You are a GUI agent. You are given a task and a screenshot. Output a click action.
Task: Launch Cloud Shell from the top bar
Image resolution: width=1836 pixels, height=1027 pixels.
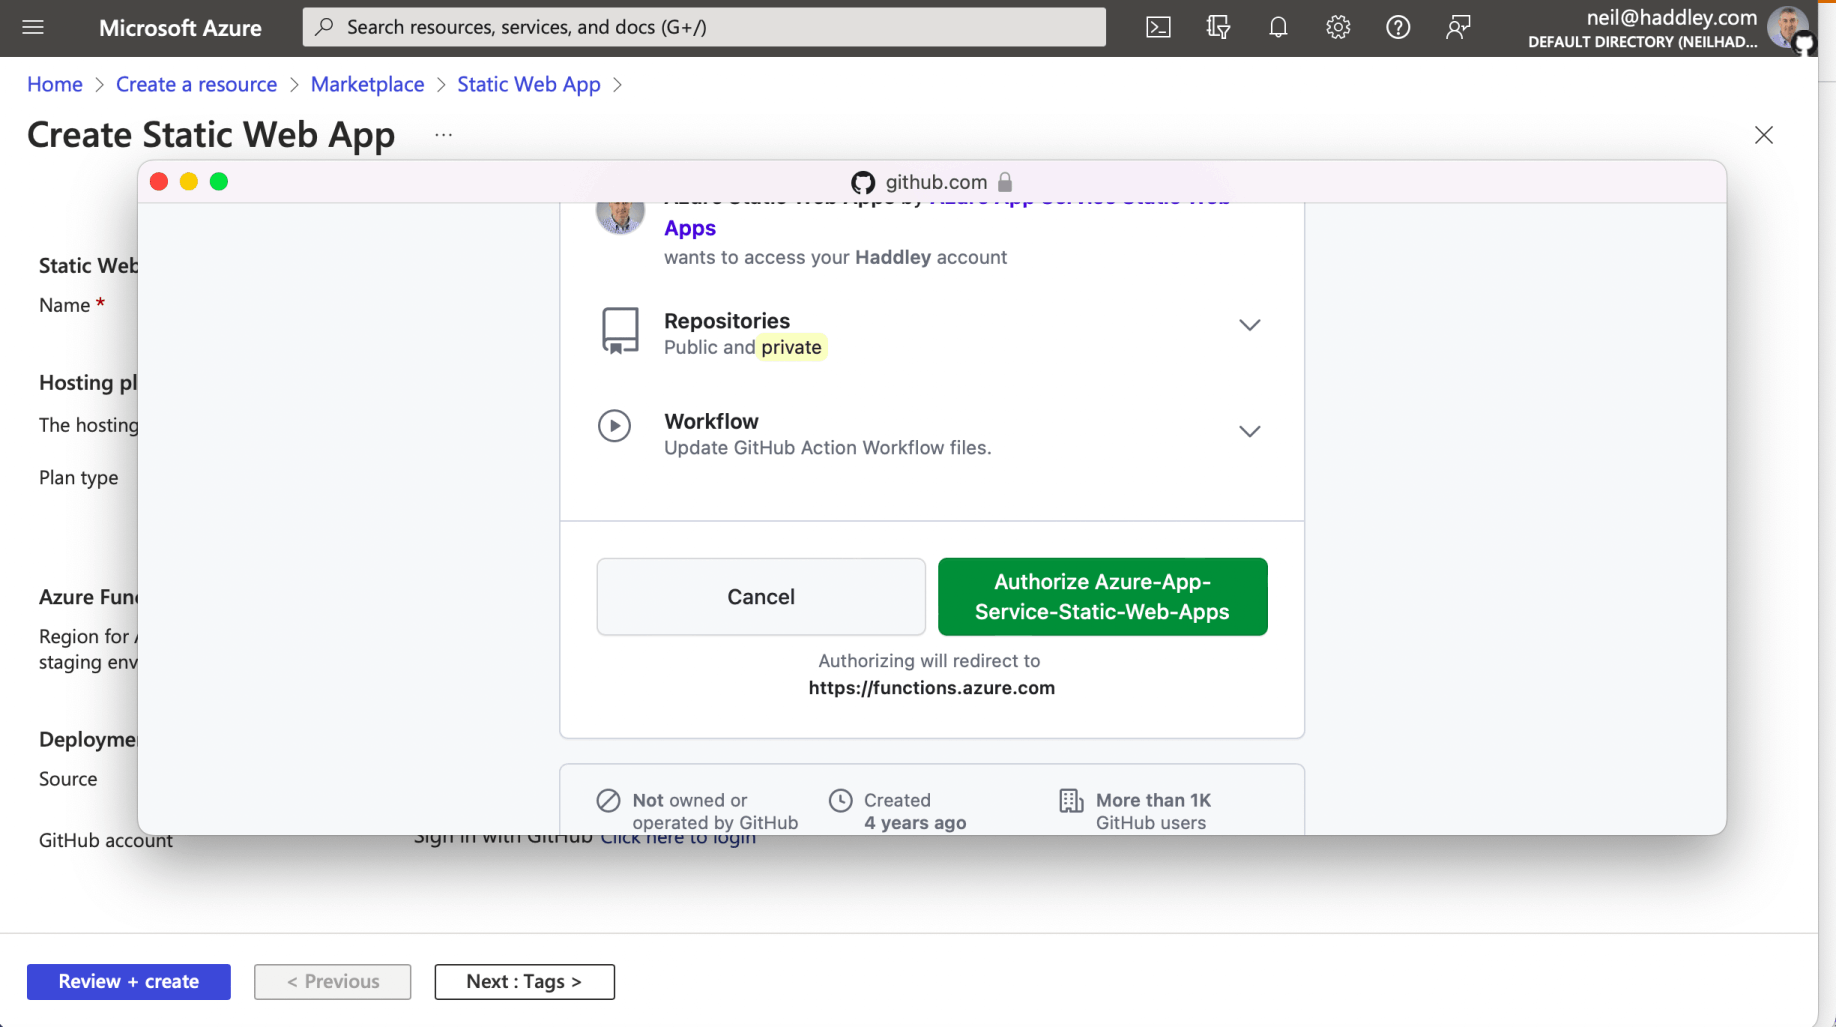tap(1158, 27)
